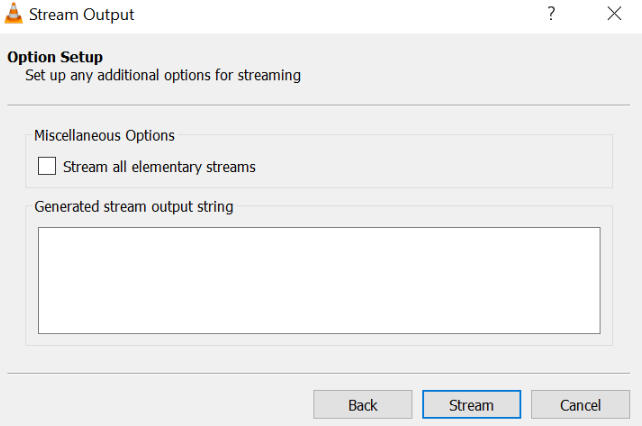Click the separator line below the header
Screen dimensions: 642x426
[319, 104]
